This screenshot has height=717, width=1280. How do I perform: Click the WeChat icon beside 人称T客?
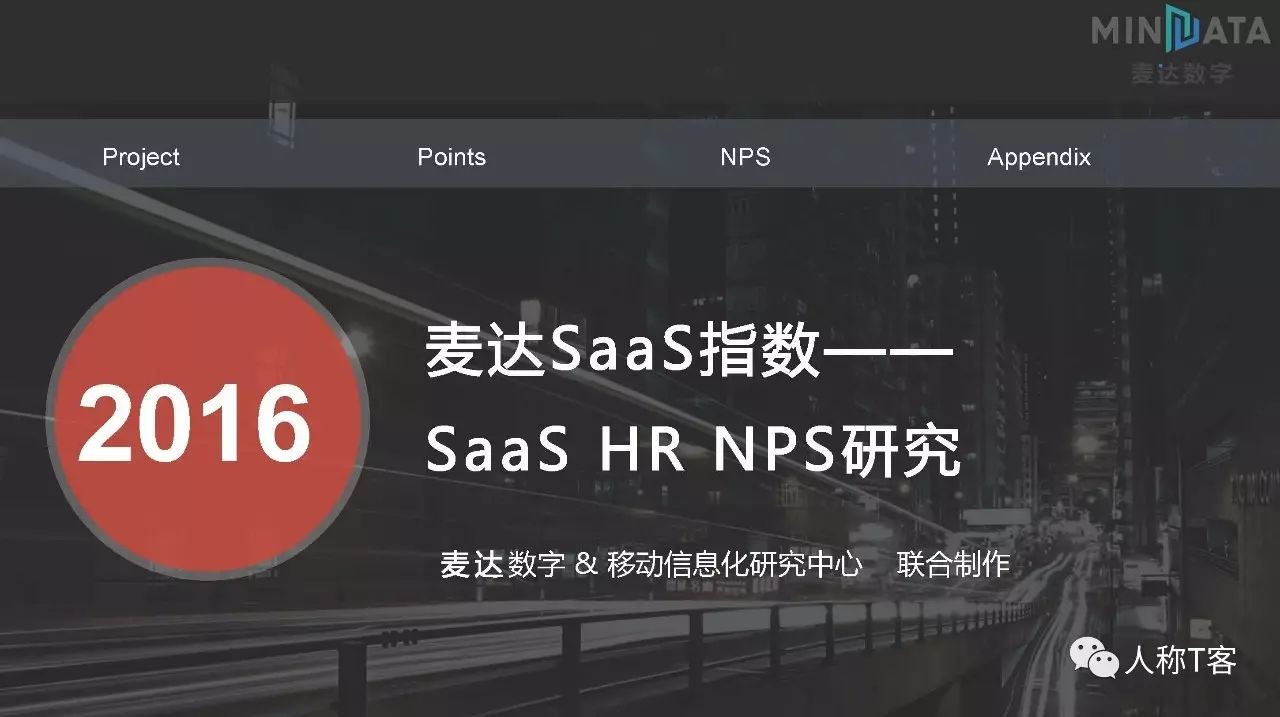pyautogui.click(x=1094, y=660)
